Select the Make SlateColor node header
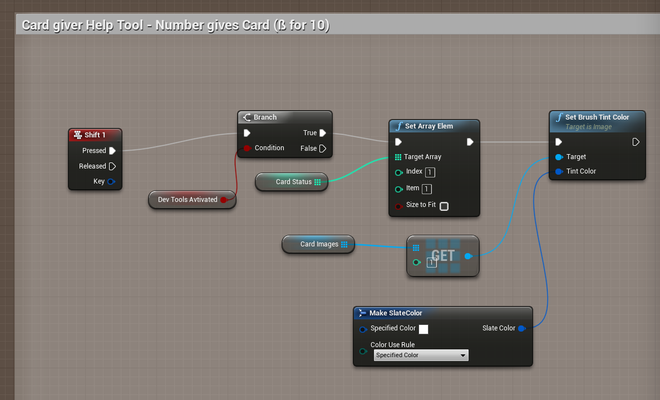This screenshot has width=660, height=400. coord(443,313)
